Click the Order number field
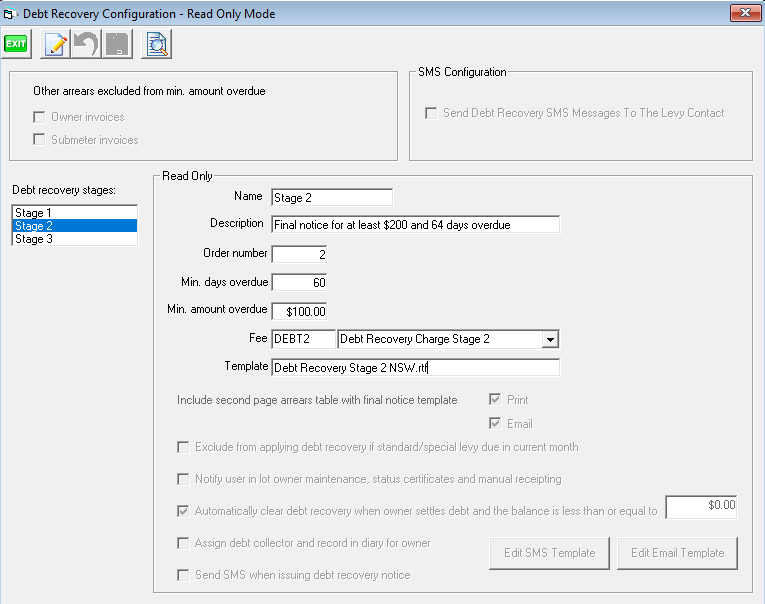The width and height of the screenshot is (765, 604). click(x=299, y=254)
